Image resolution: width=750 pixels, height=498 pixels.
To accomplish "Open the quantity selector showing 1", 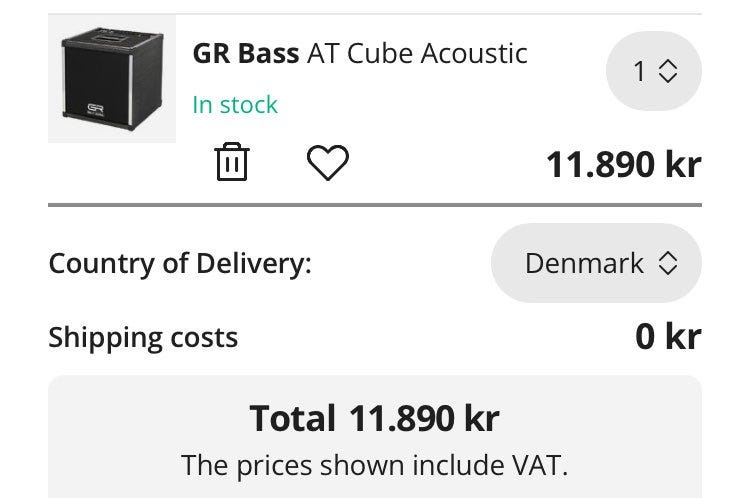I will click(x=654, y=72).
